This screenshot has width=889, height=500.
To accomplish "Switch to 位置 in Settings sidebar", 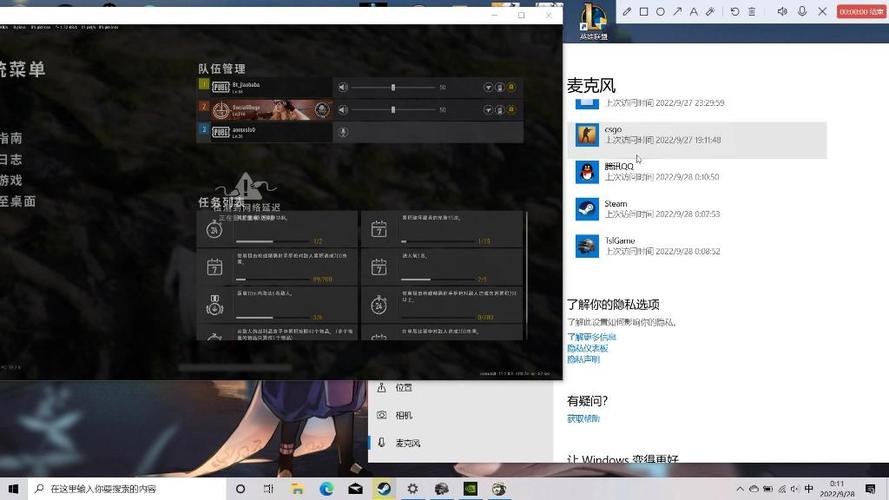I will [460, 388].
